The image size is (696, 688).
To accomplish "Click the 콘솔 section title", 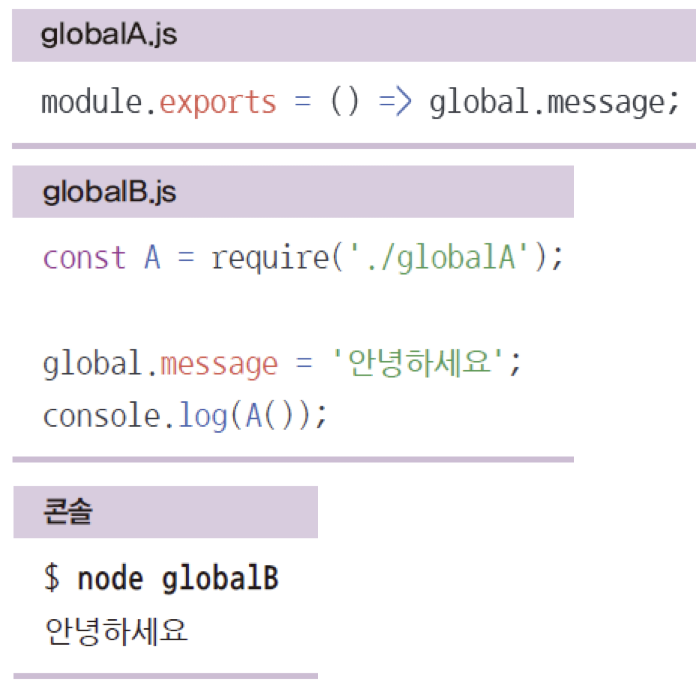I will [x=68, y=511].
